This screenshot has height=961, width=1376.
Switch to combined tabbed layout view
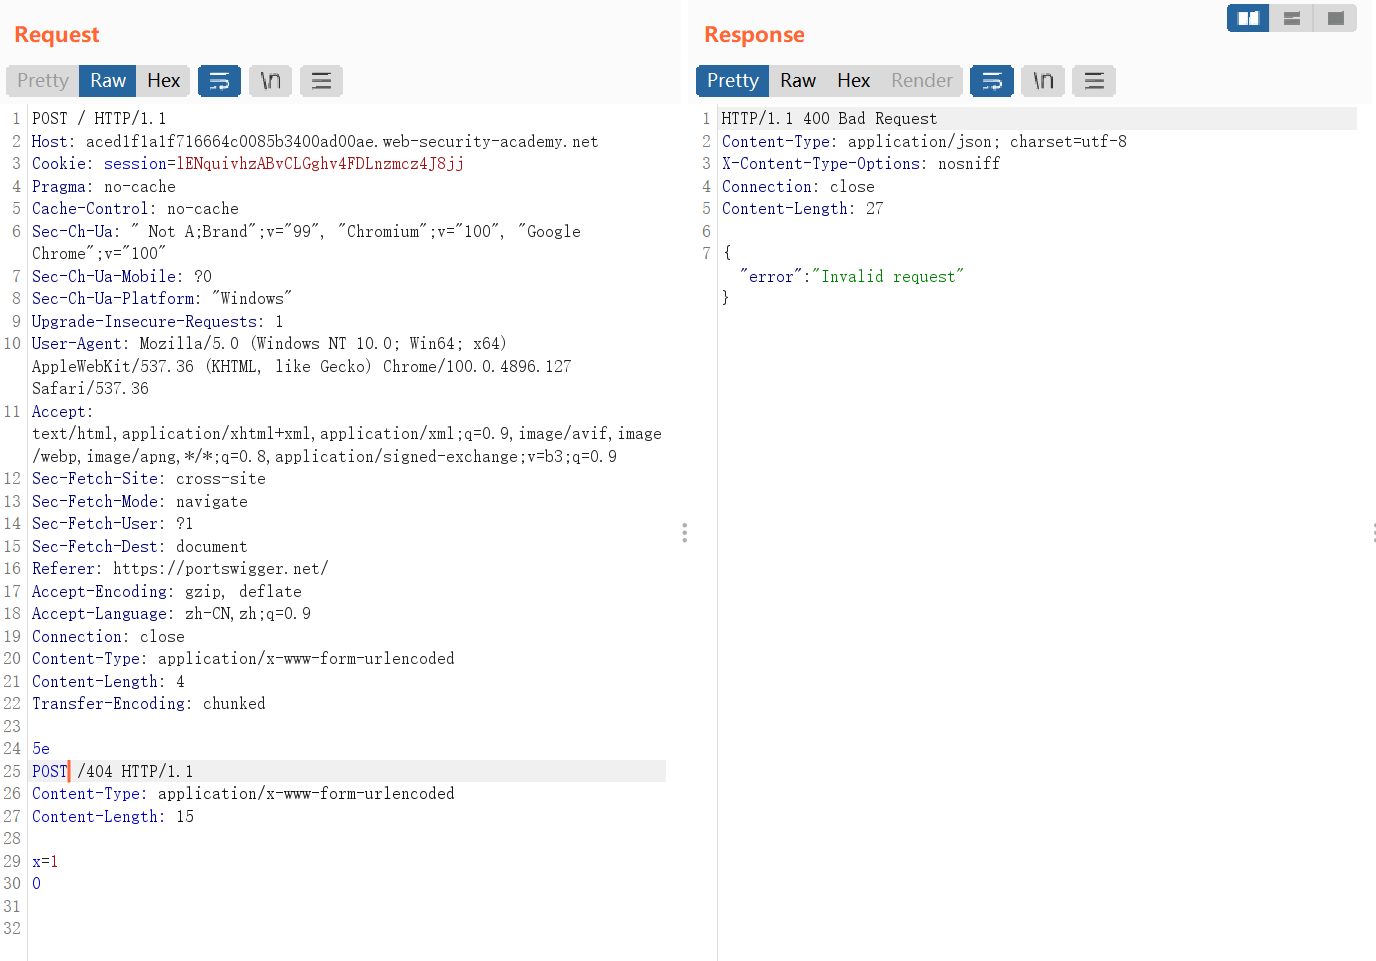(1335, 18)
